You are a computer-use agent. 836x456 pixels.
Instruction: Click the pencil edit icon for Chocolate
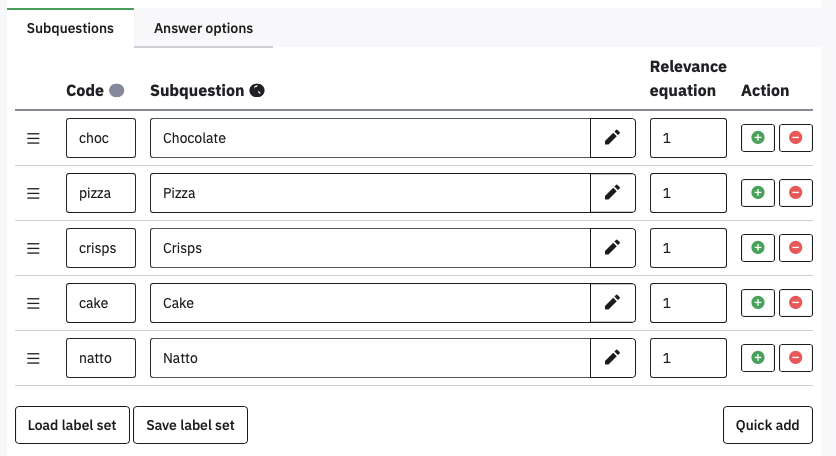click(x=613, y=138)
